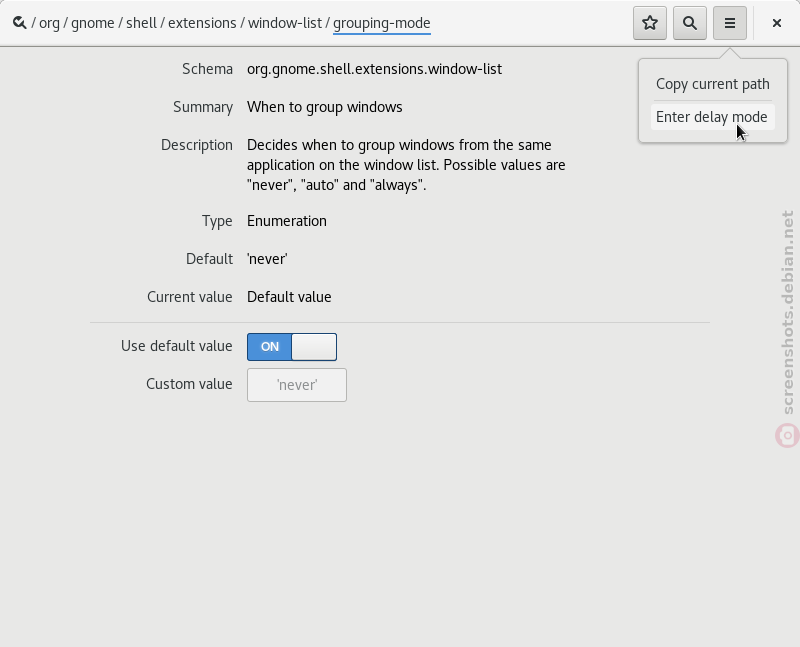
Task: Click the path bar search icon at left
Action: tap(19, 23)
